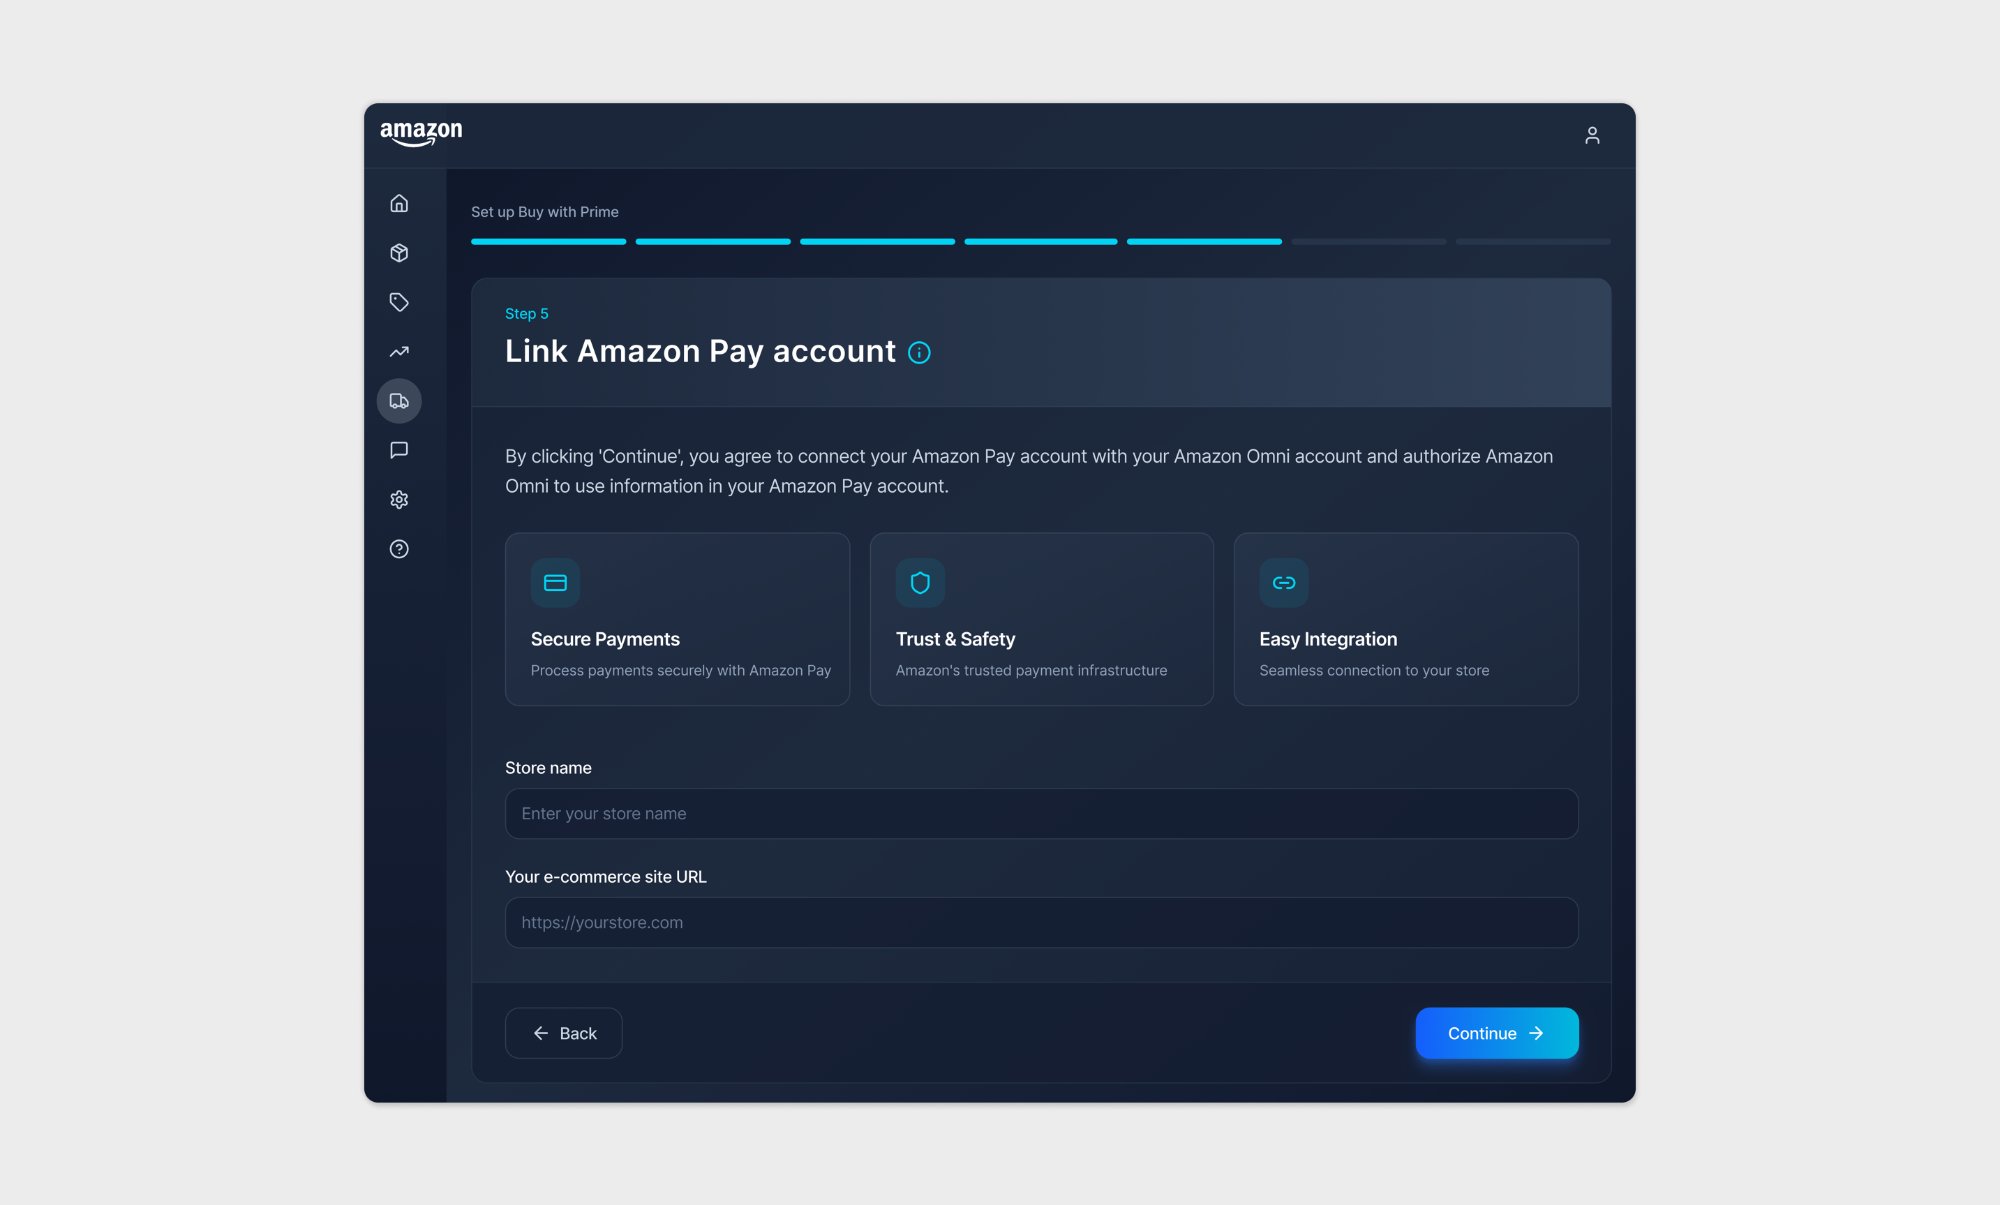Focus the Store name input field
2000x1205 pixels.
1041,814
